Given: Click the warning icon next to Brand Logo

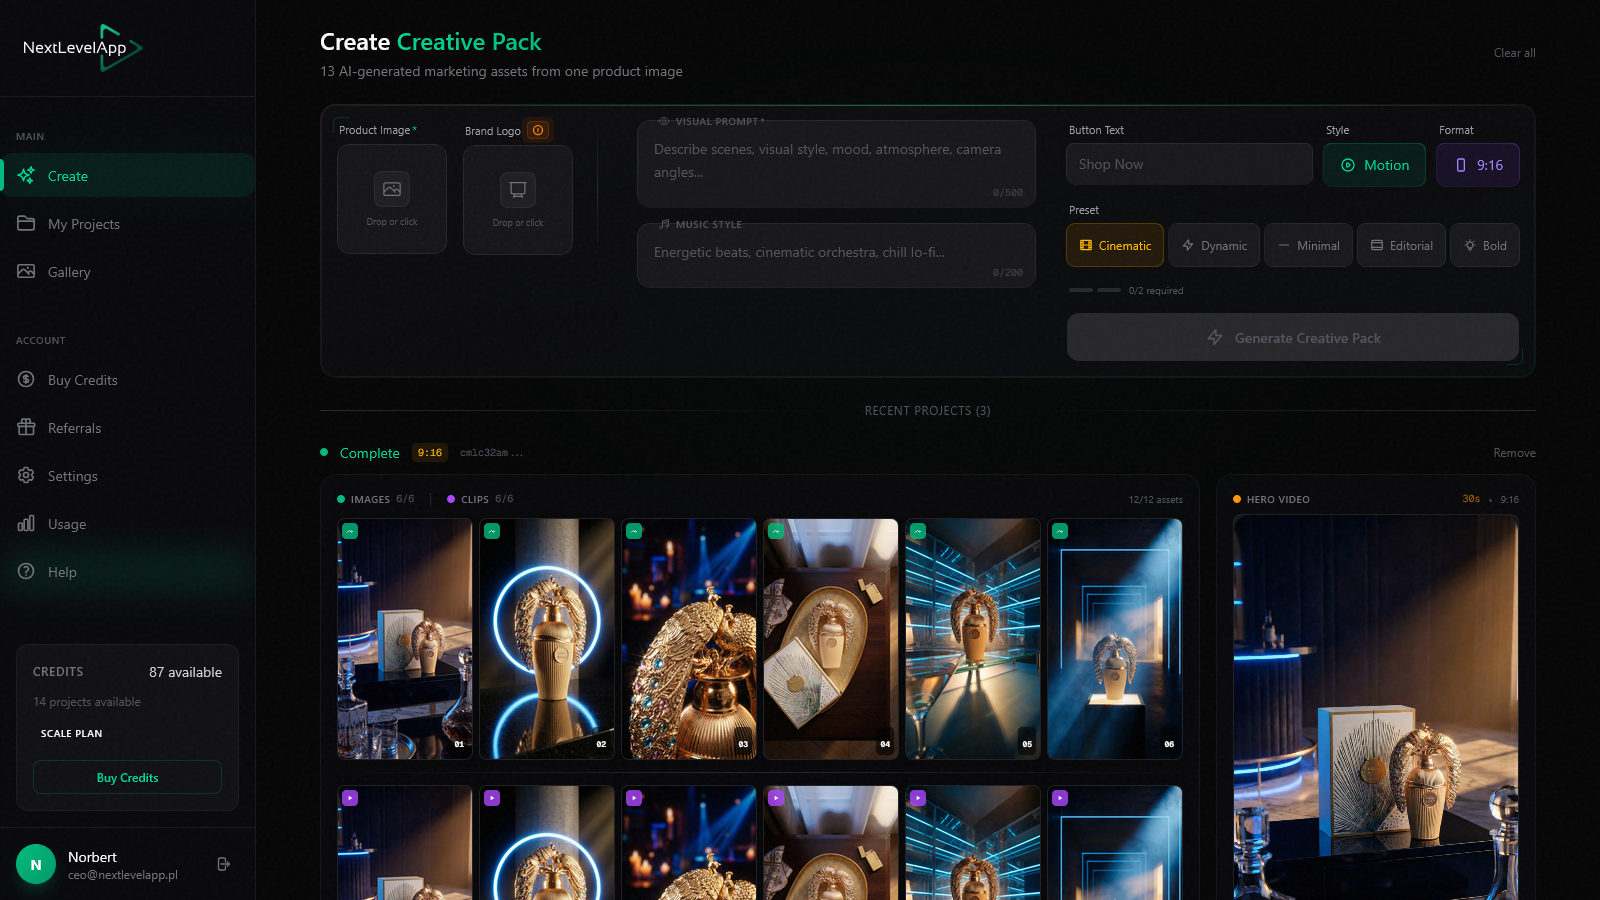Looking at the screenshot, I should pos(538,130).
